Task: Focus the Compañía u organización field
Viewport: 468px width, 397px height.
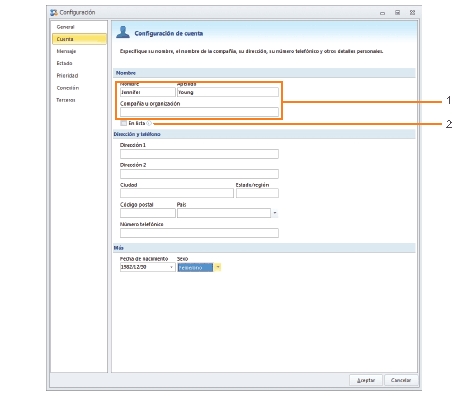Action: point(199,112)
